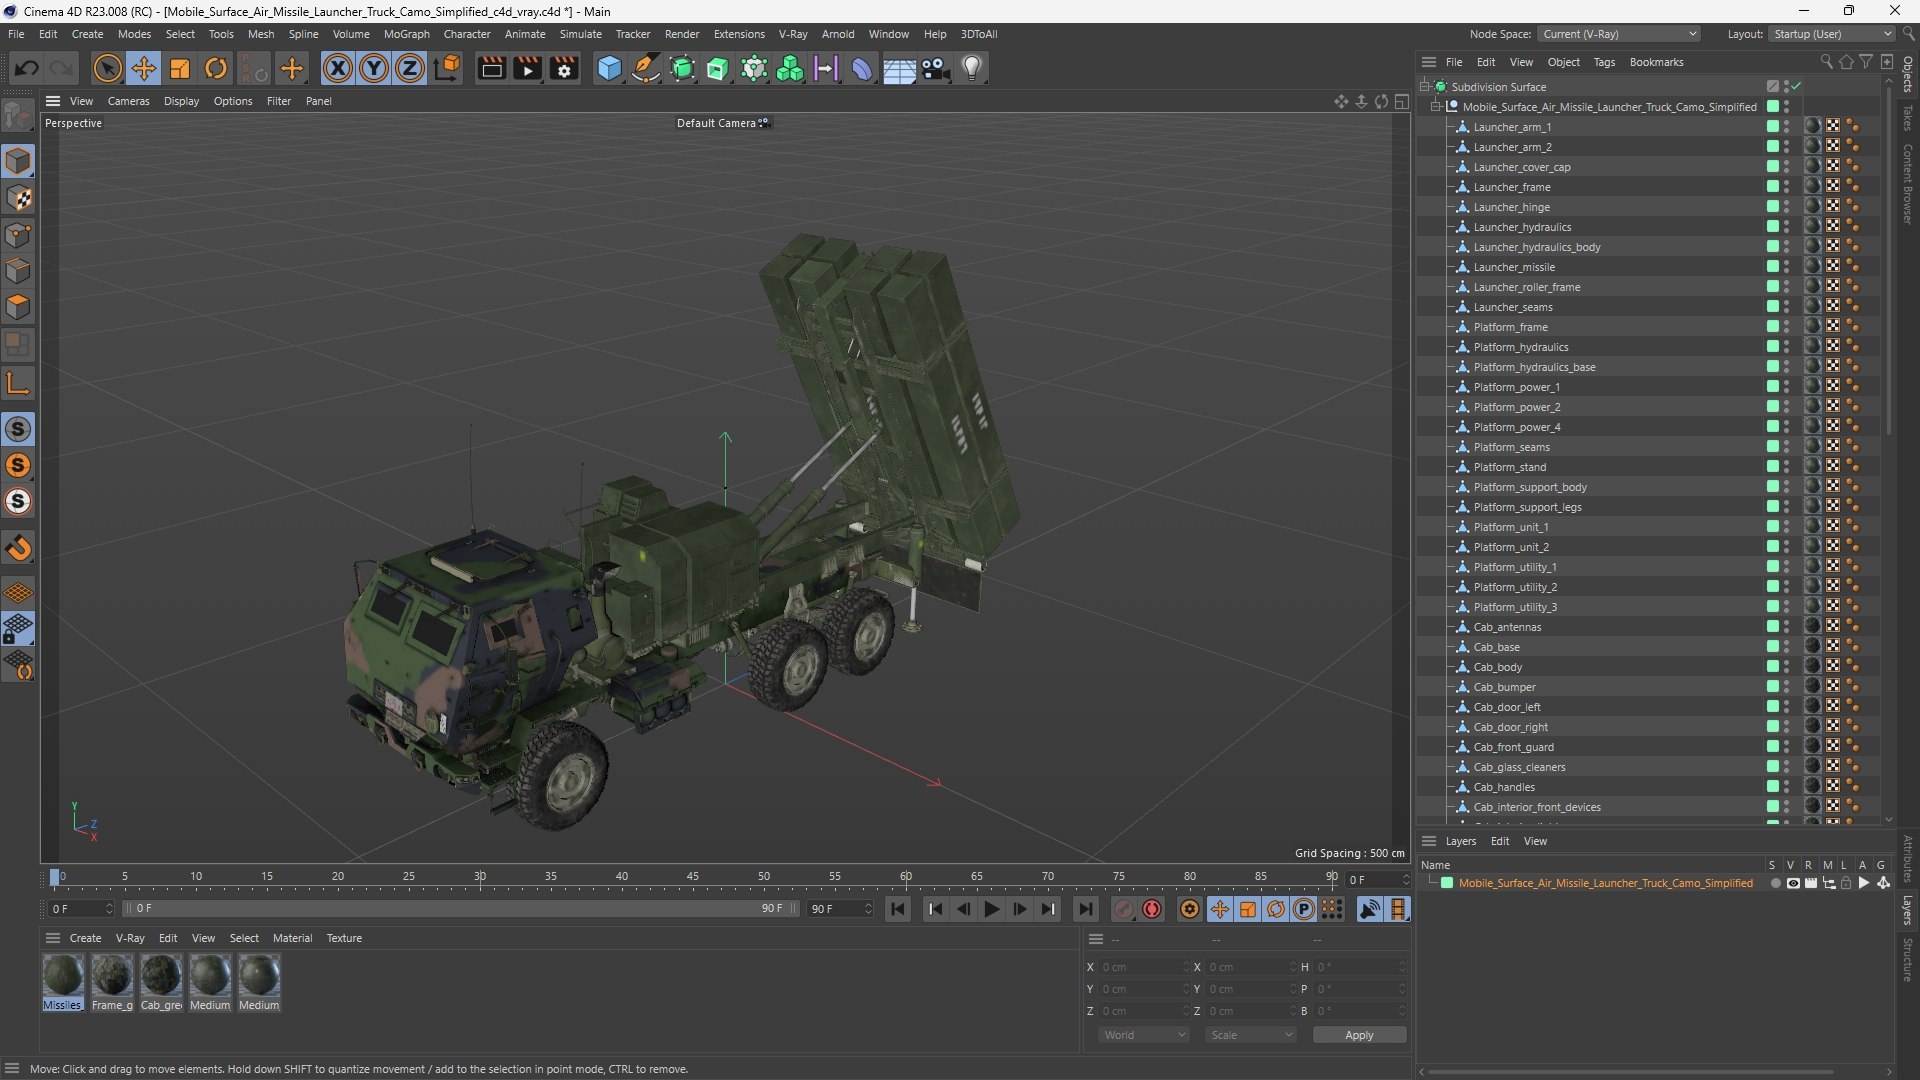Screen dimensions: 1920x1080
Task: Open World coordinate dropdown
Action: click(x=1144, y=1035)
